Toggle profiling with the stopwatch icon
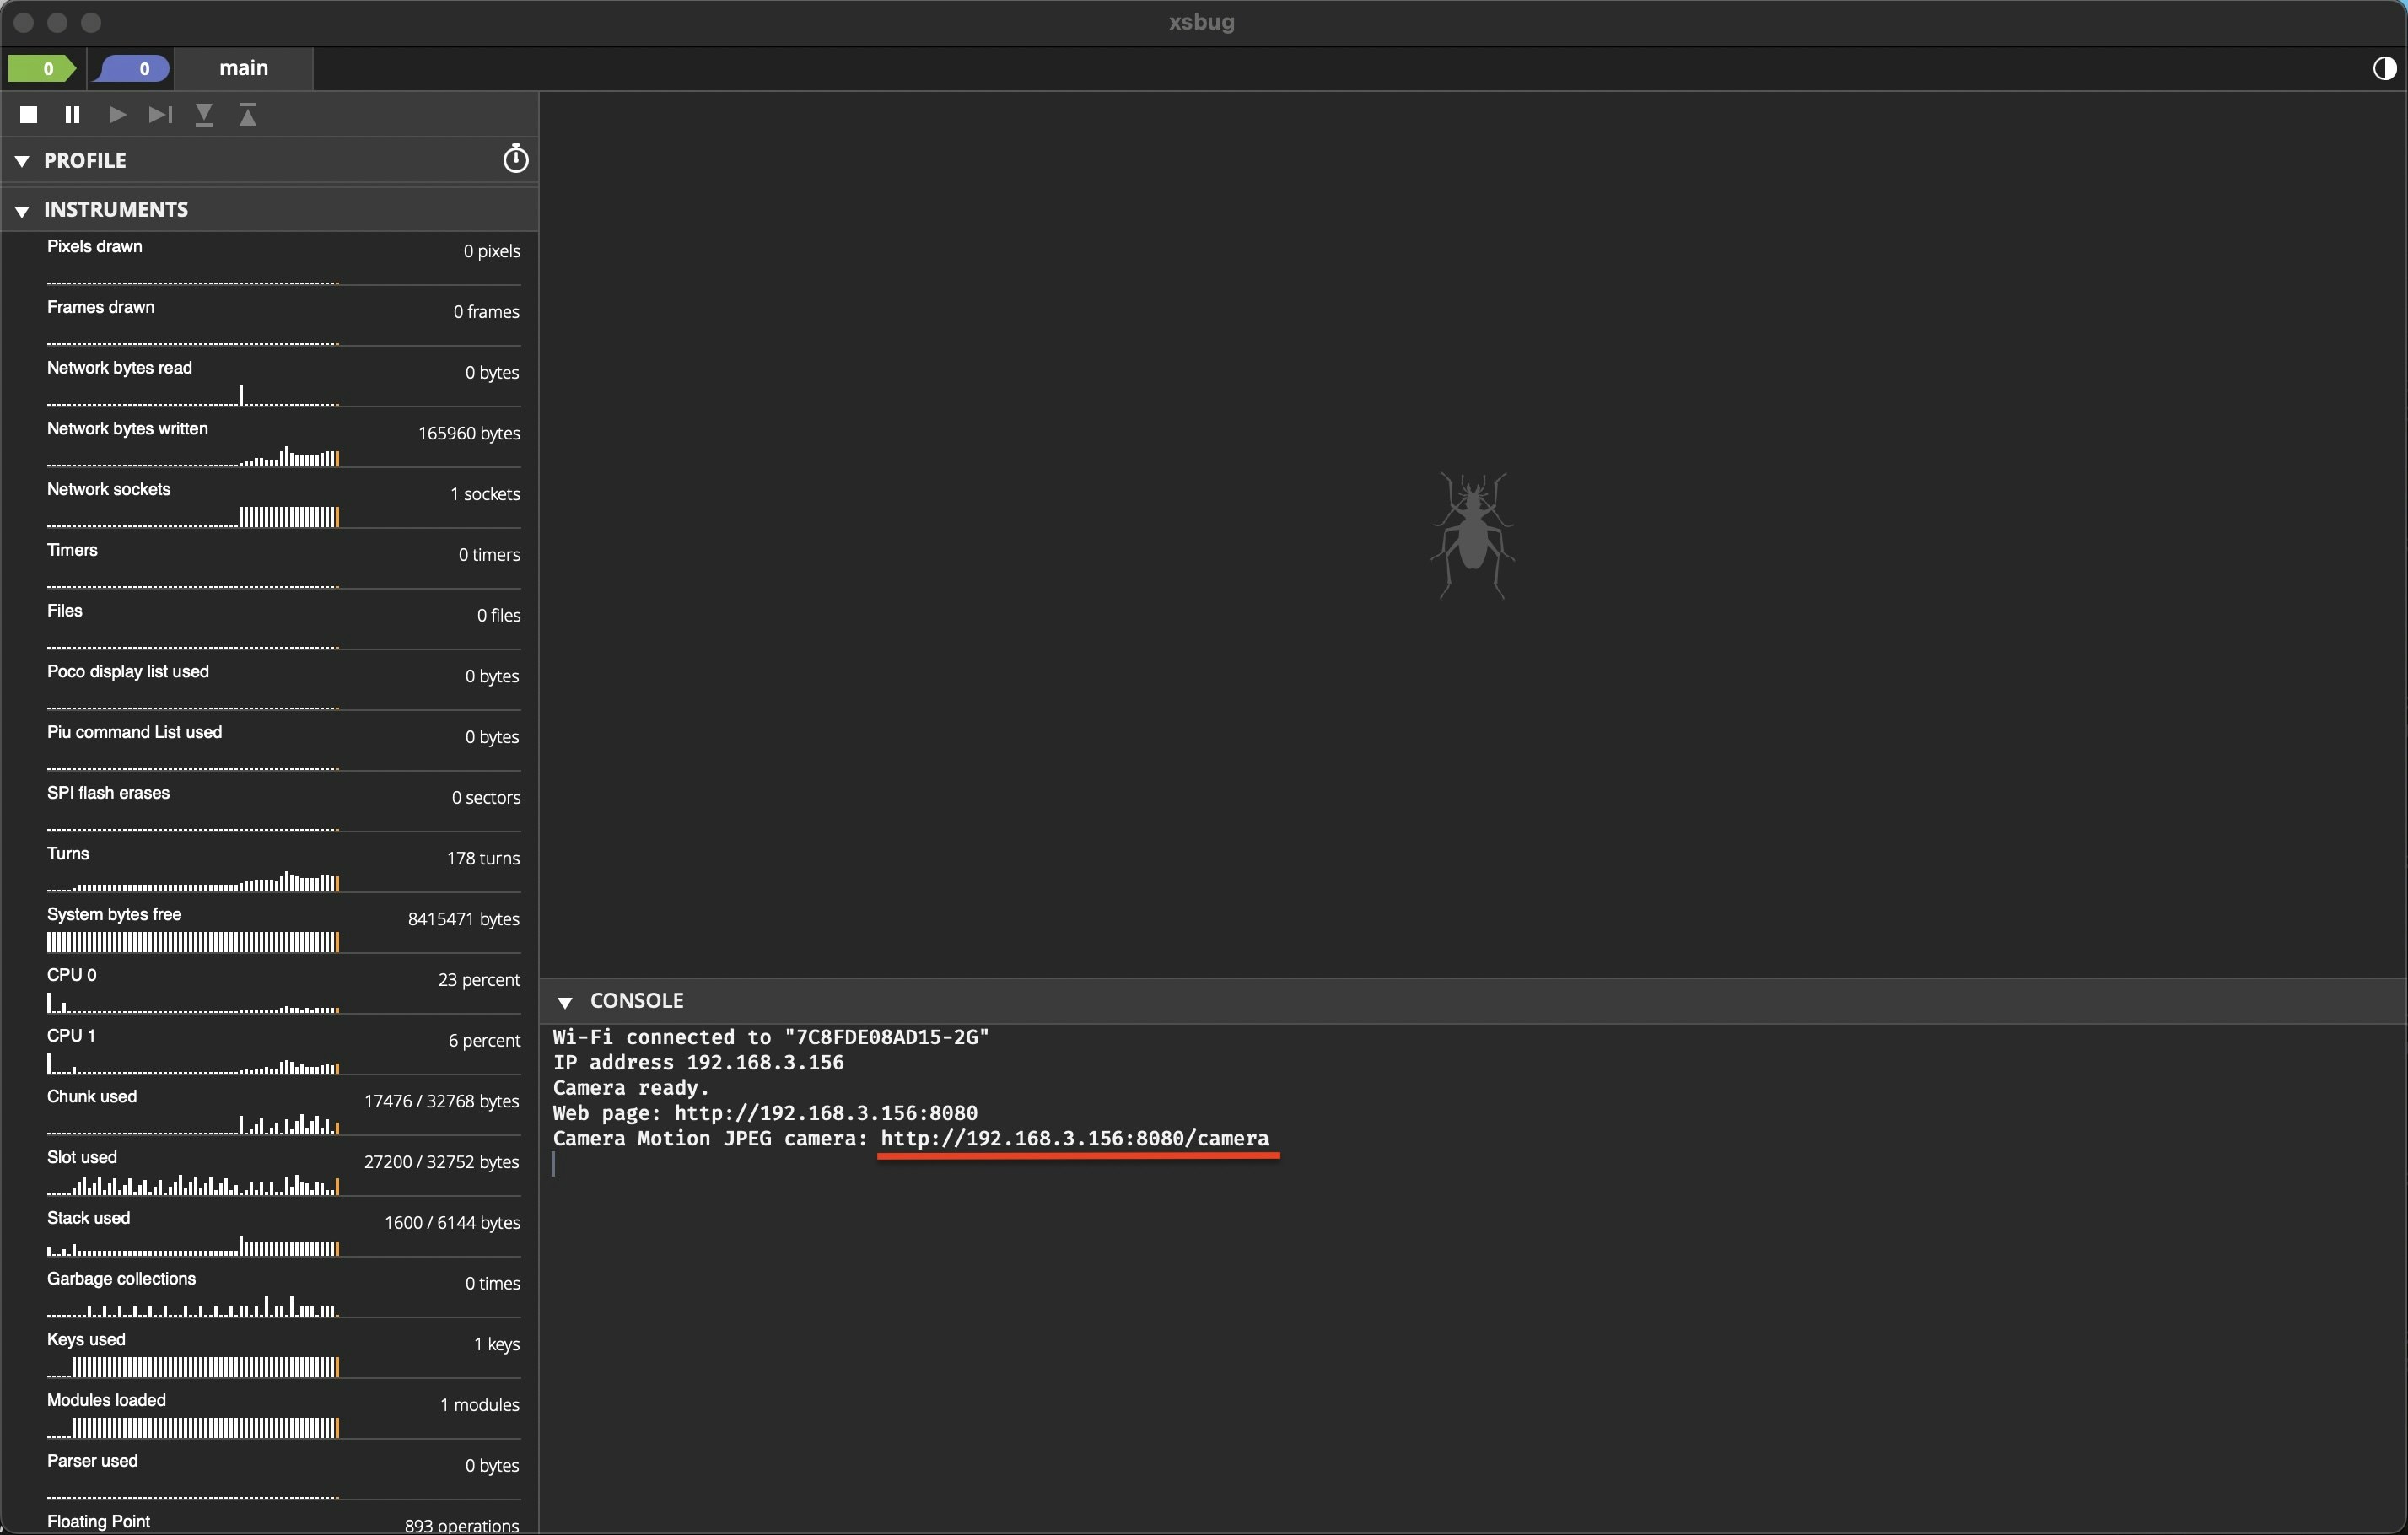 pyautogui.click(x=515, y=159)
